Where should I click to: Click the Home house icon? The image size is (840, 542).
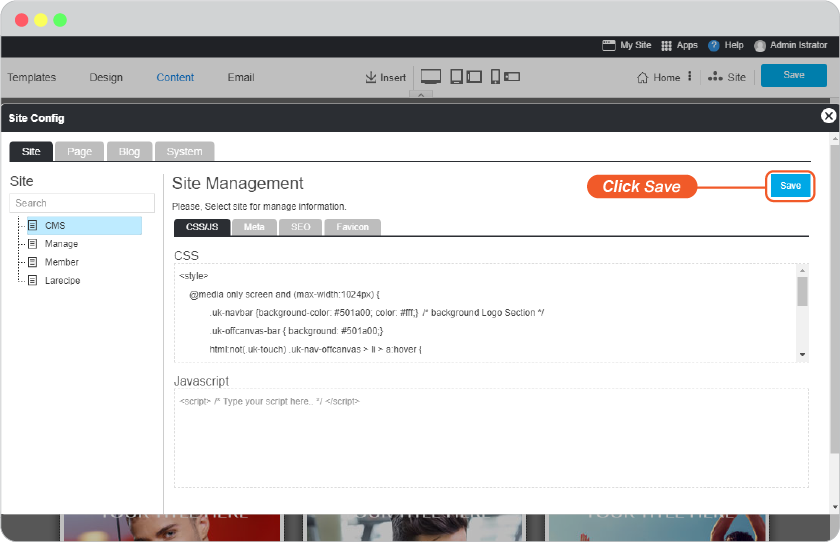point(642,78)
